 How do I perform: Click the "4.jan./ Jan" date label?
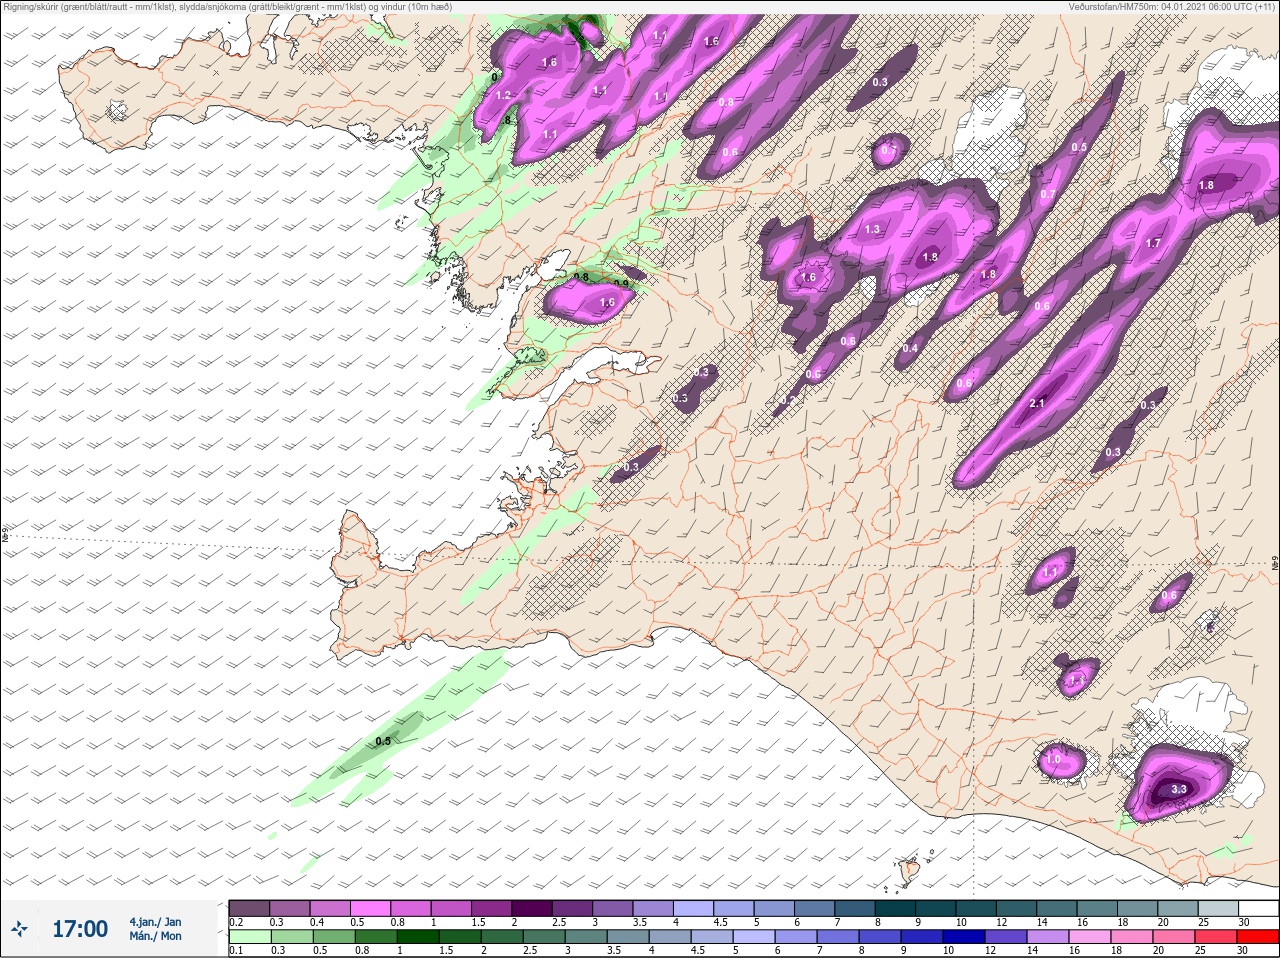point(155,922)
